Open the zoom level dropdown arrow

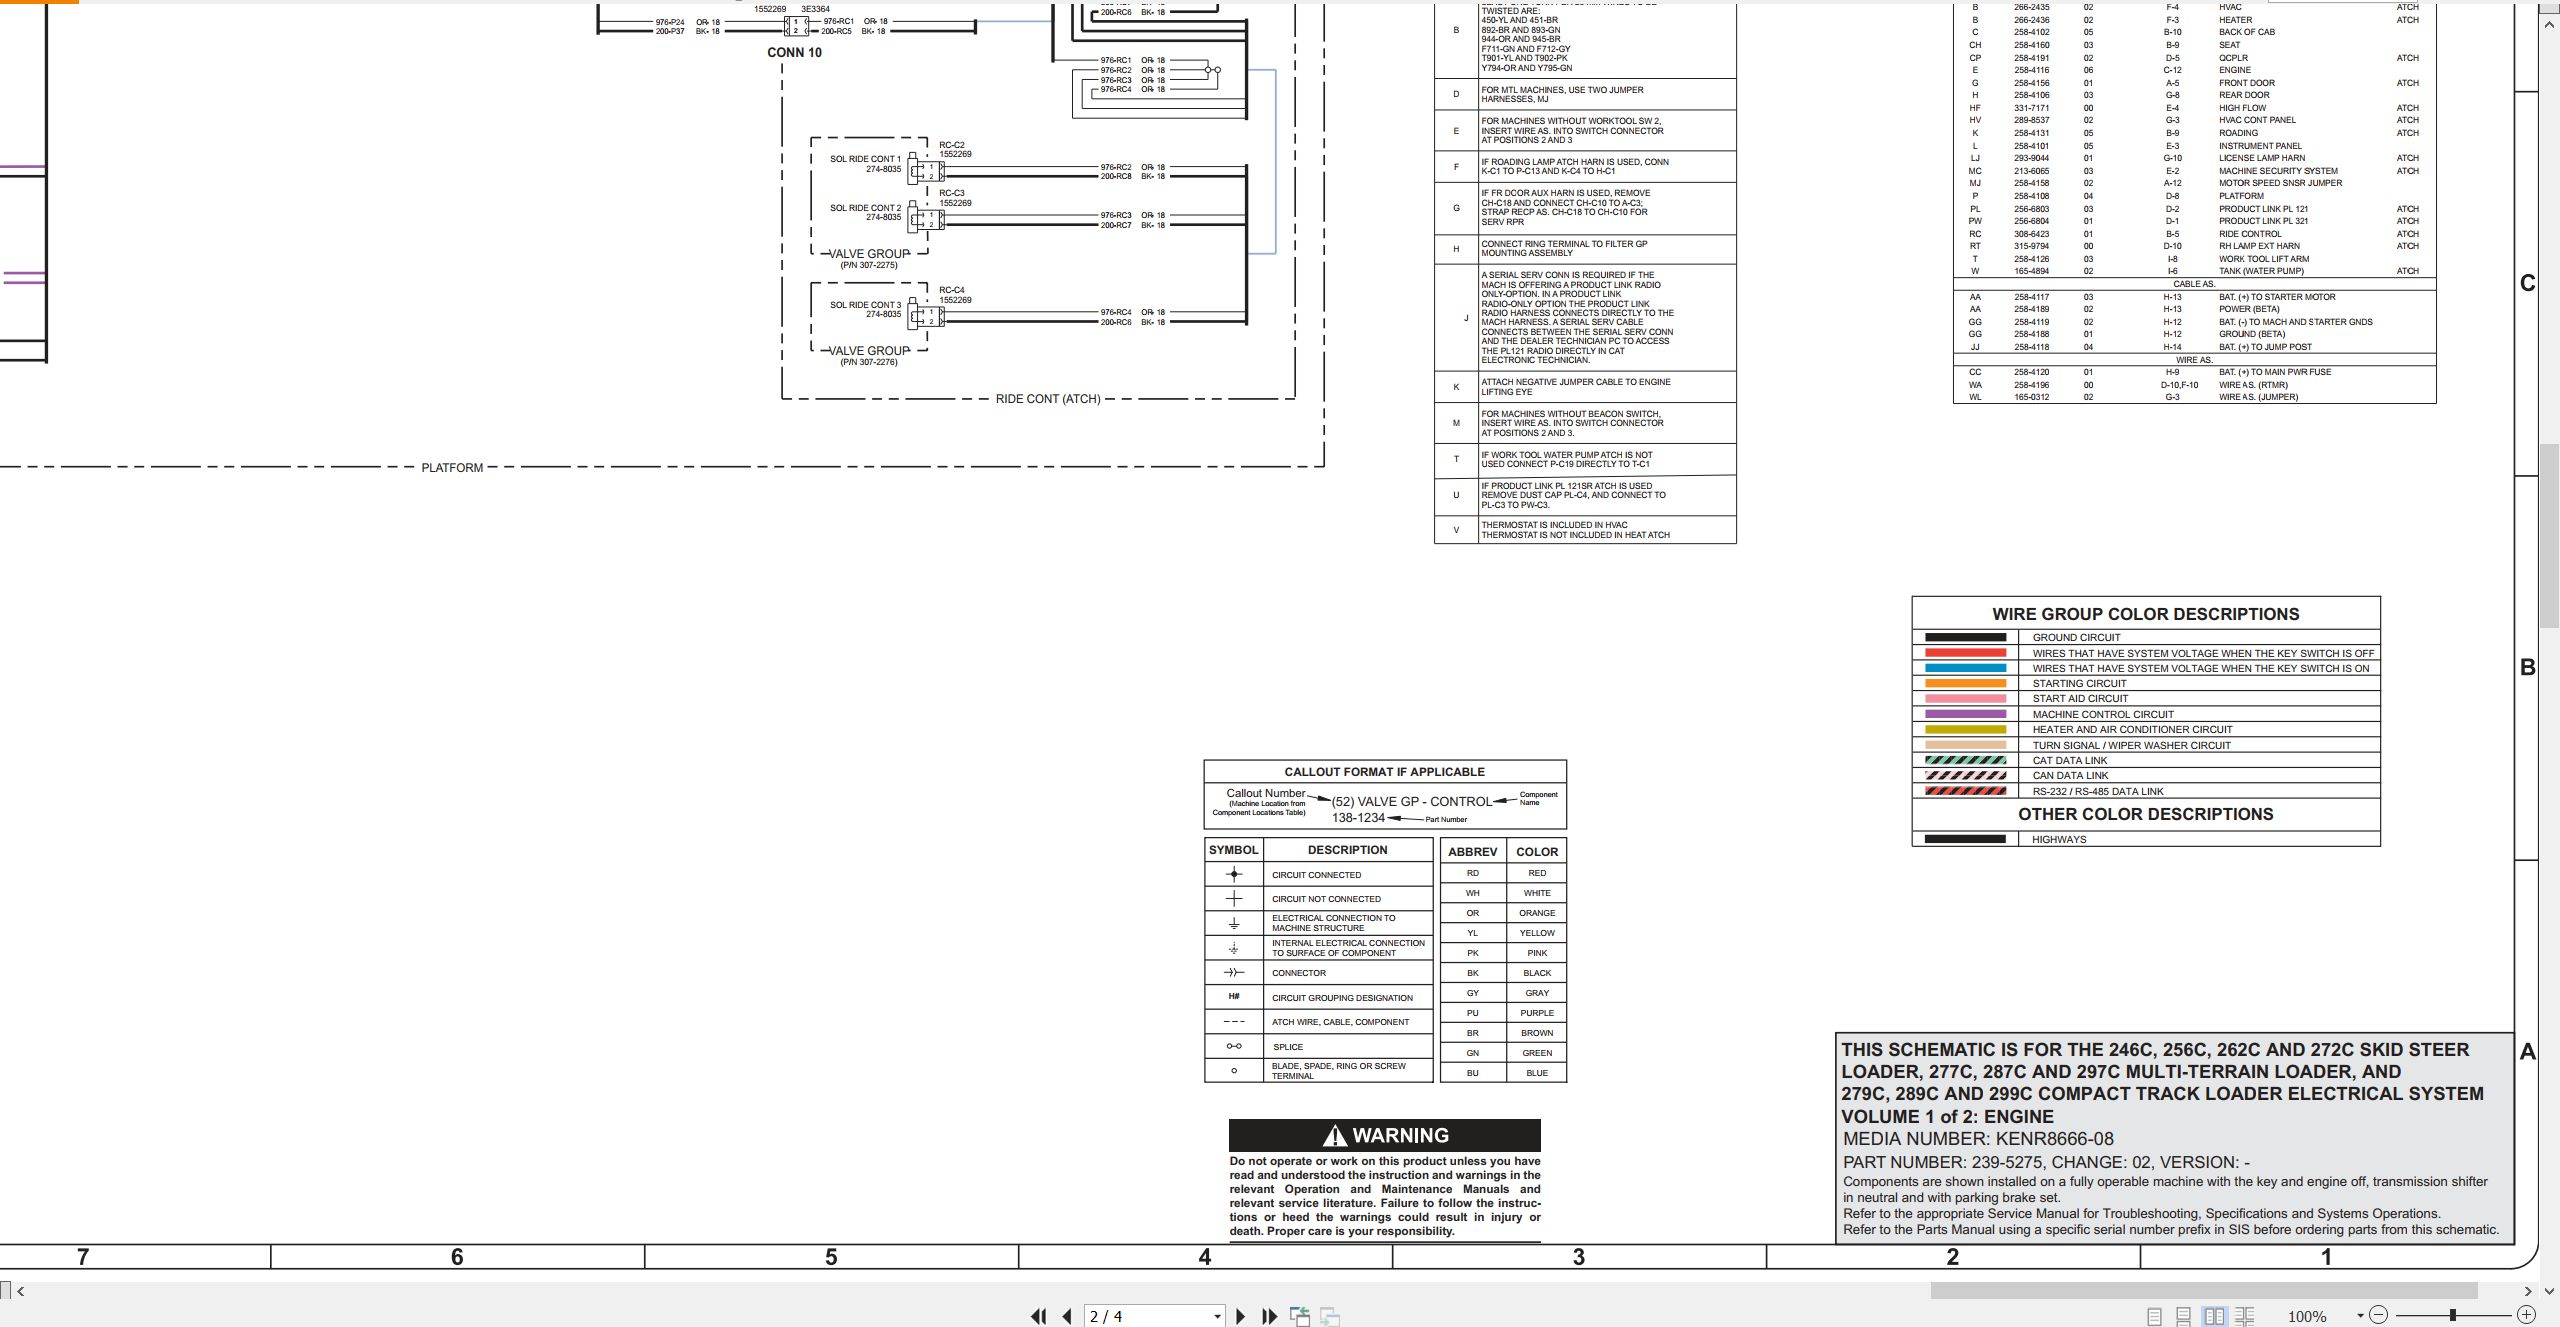tap(2360, 1316)
